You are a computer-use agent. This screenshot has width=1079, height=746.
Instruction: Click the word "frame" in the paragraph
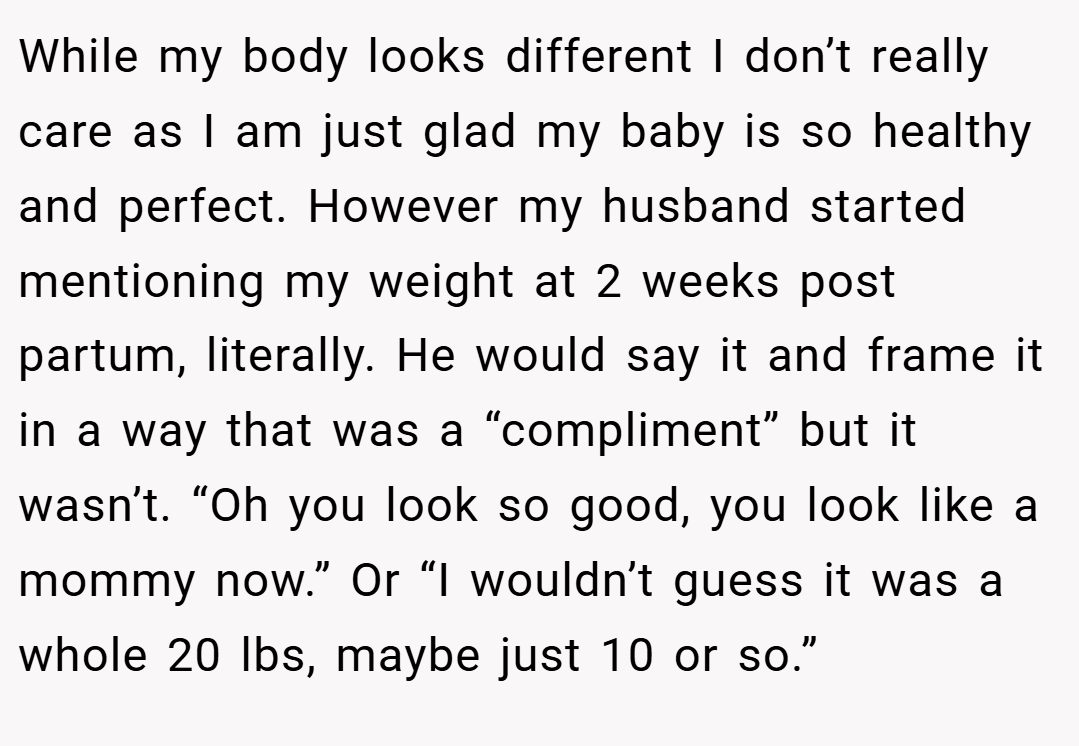932,355
